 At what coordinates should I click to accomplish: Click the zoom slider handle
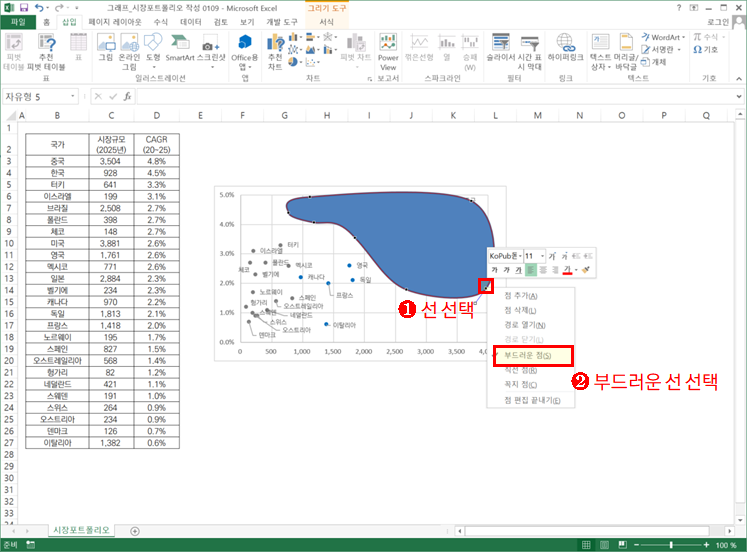671,545
